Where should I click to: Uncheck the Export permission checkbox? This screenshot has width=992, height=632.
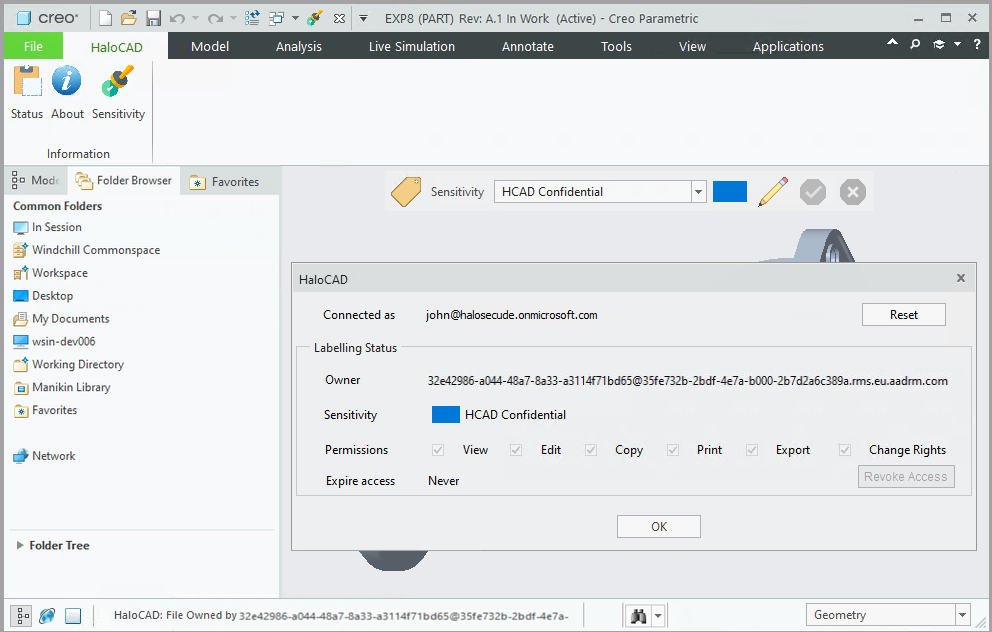point(752,450)
